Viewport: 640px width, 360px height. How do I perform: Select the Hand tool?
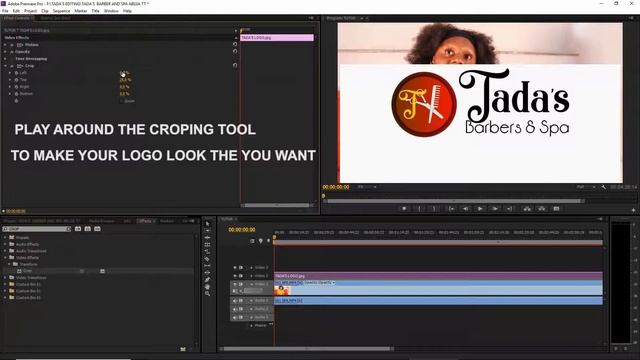tap(207, 287)
